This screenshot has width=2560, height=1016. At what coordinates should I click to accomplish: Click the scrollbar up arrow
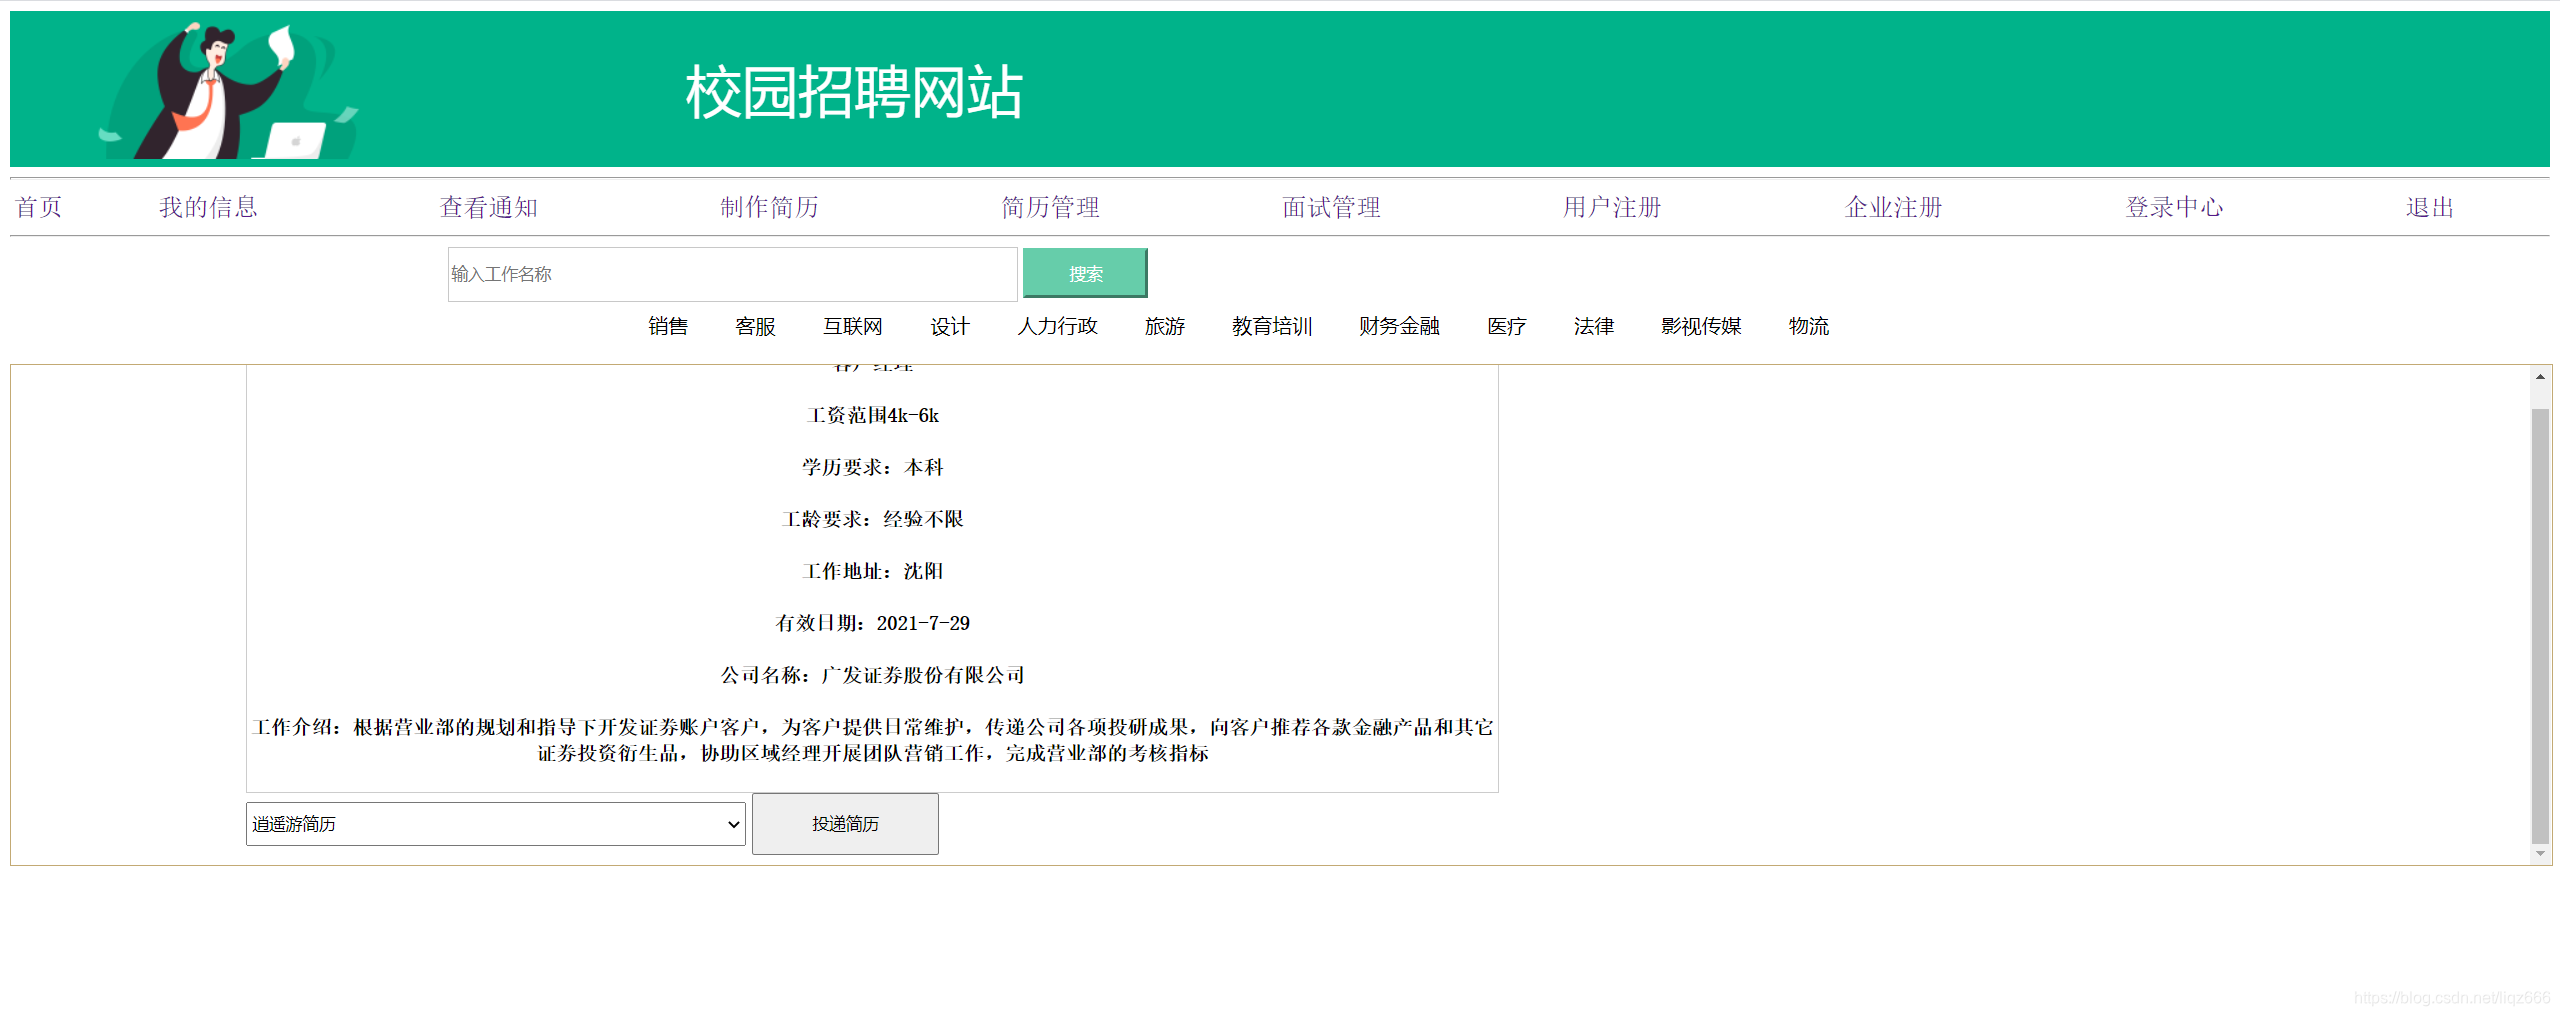pyautogui.click(x=2540, y=377)
